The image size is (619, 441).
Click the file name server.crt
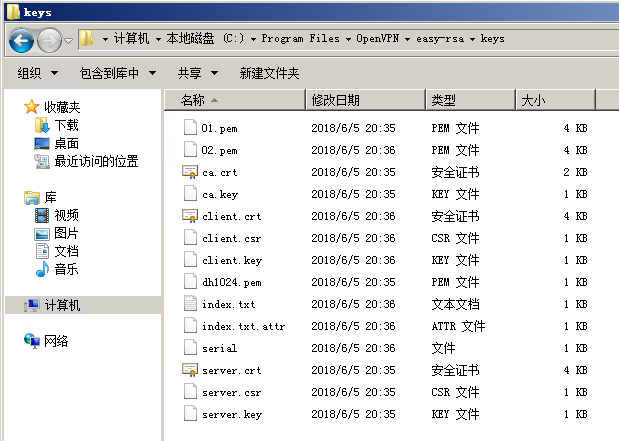231,370
